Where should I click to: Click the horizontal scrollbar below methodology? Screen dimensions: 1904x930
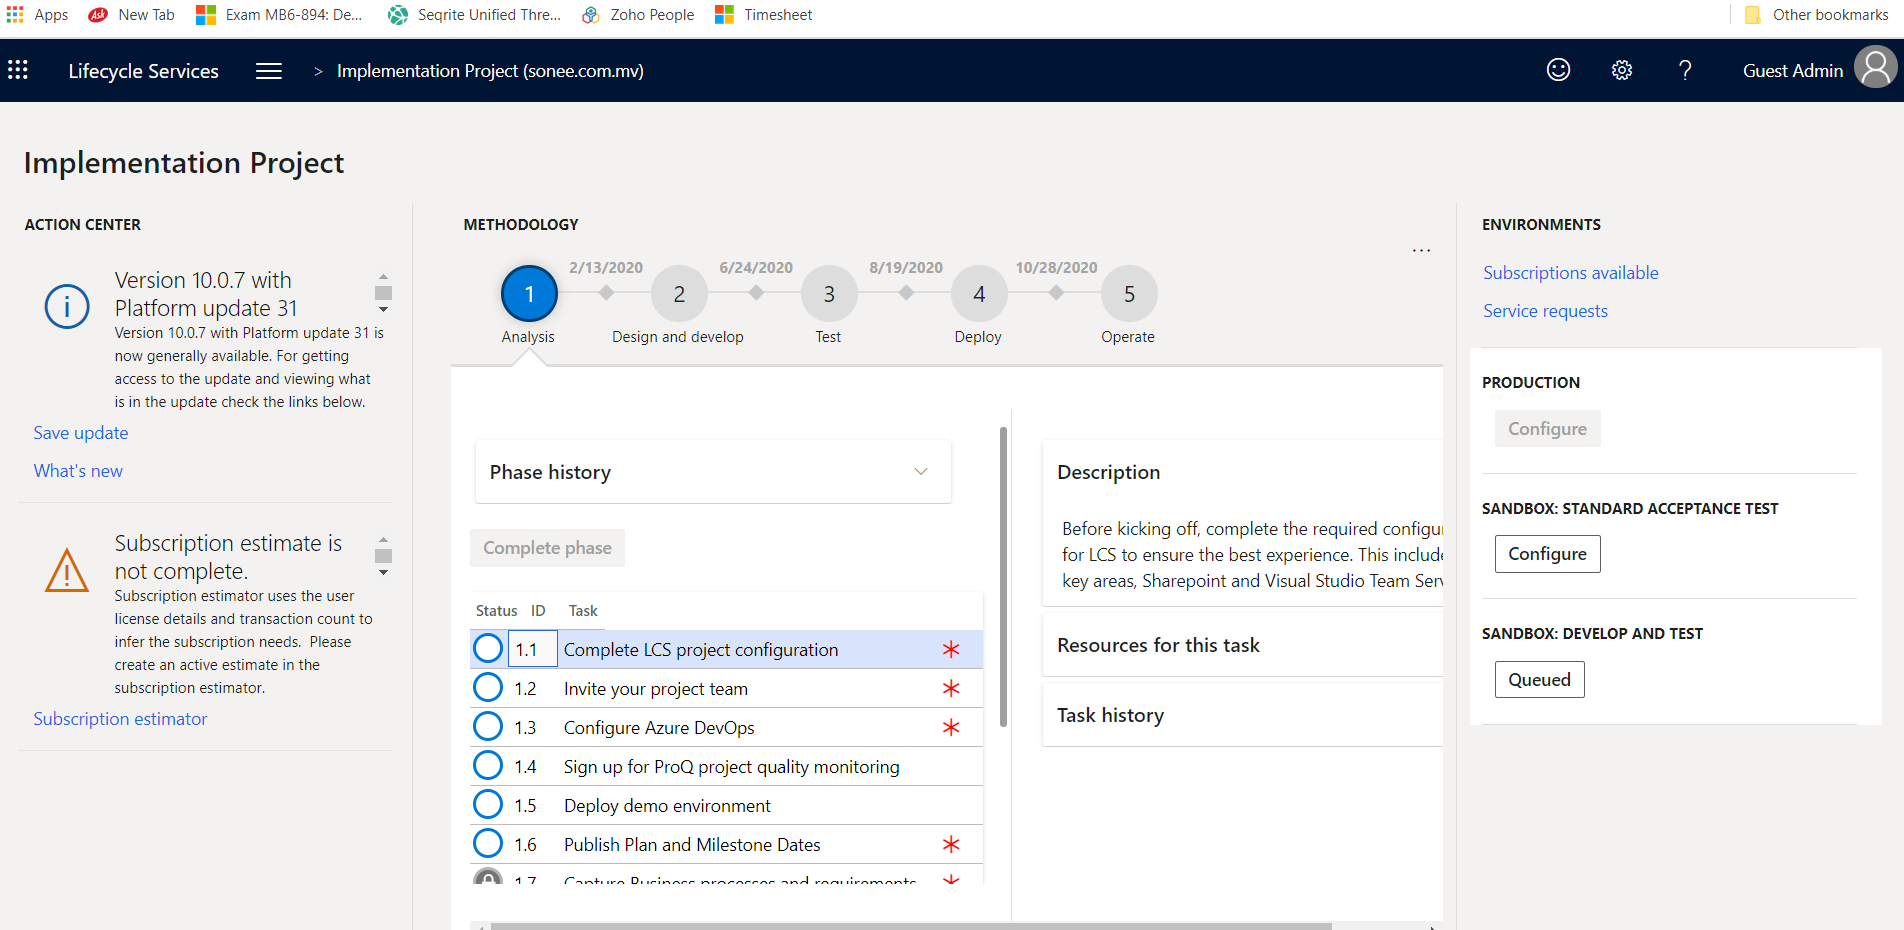(910, 926)
